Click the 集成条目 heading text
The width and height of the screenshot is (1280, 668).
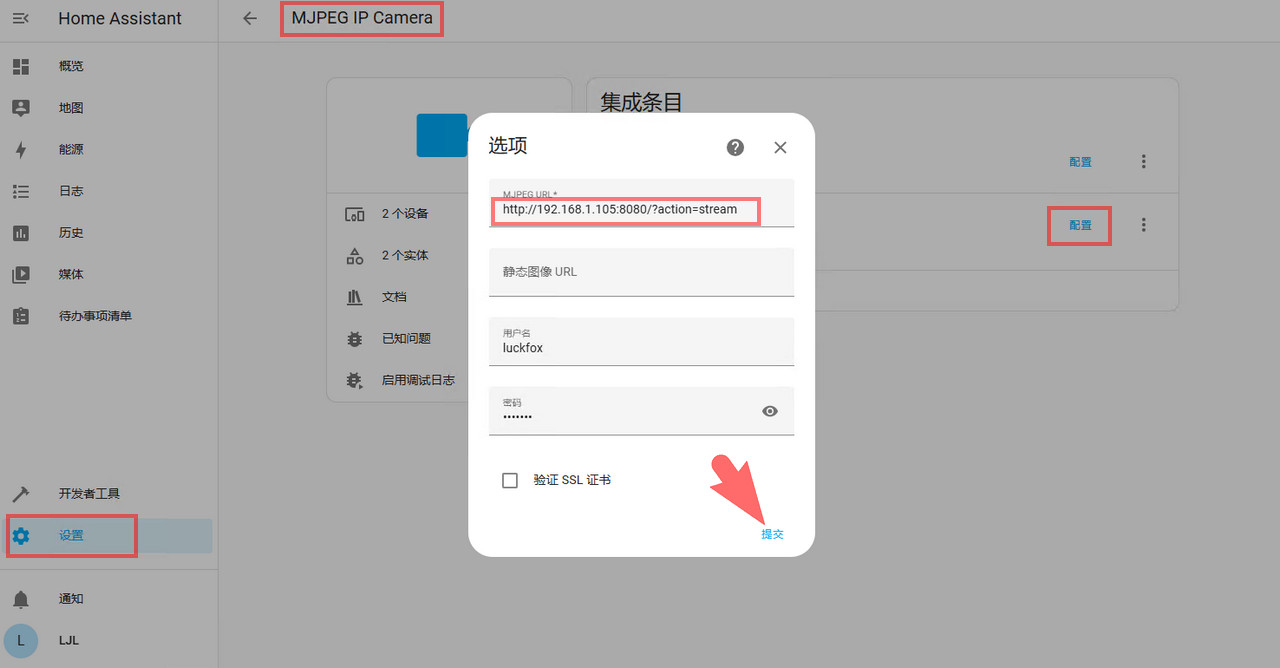pos(641,102)
